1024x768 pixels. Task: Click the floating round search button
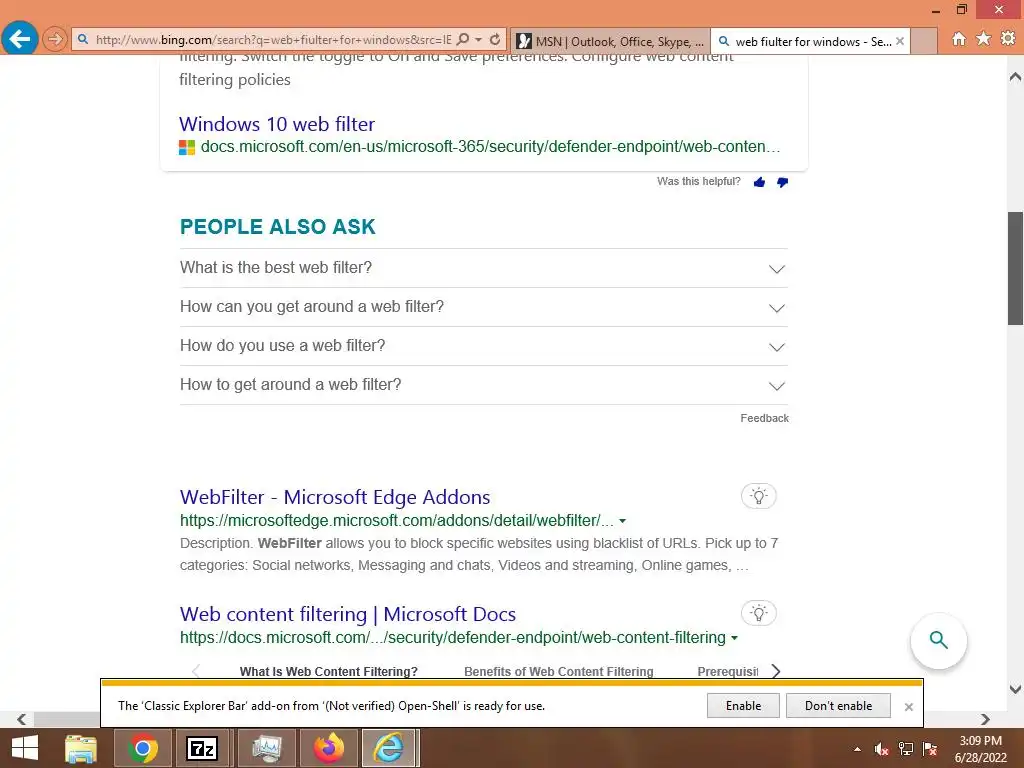point(938,641)
